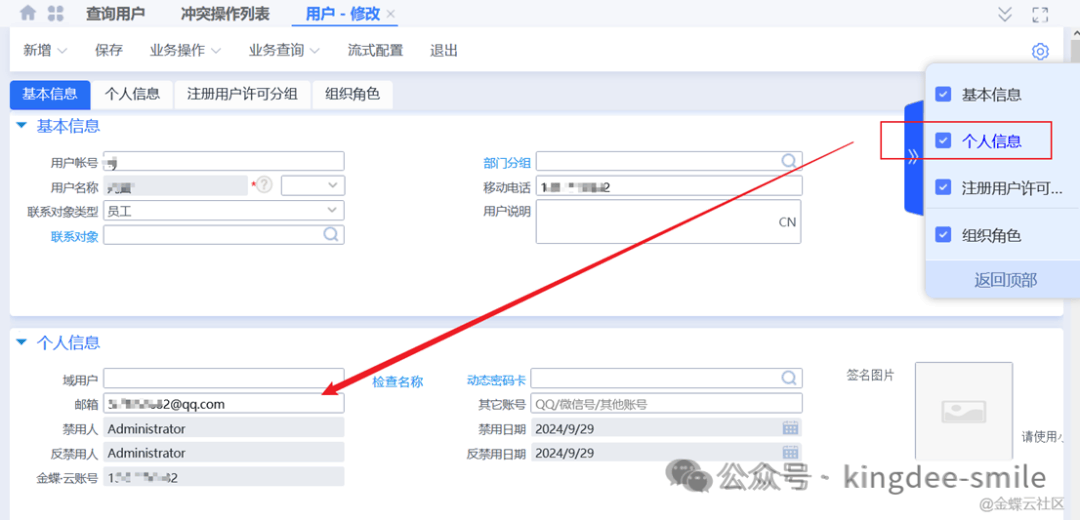Viewport: 1080px width, 520px height.
Task: Click the settings gear icon
Action: tap(1040, 51)
